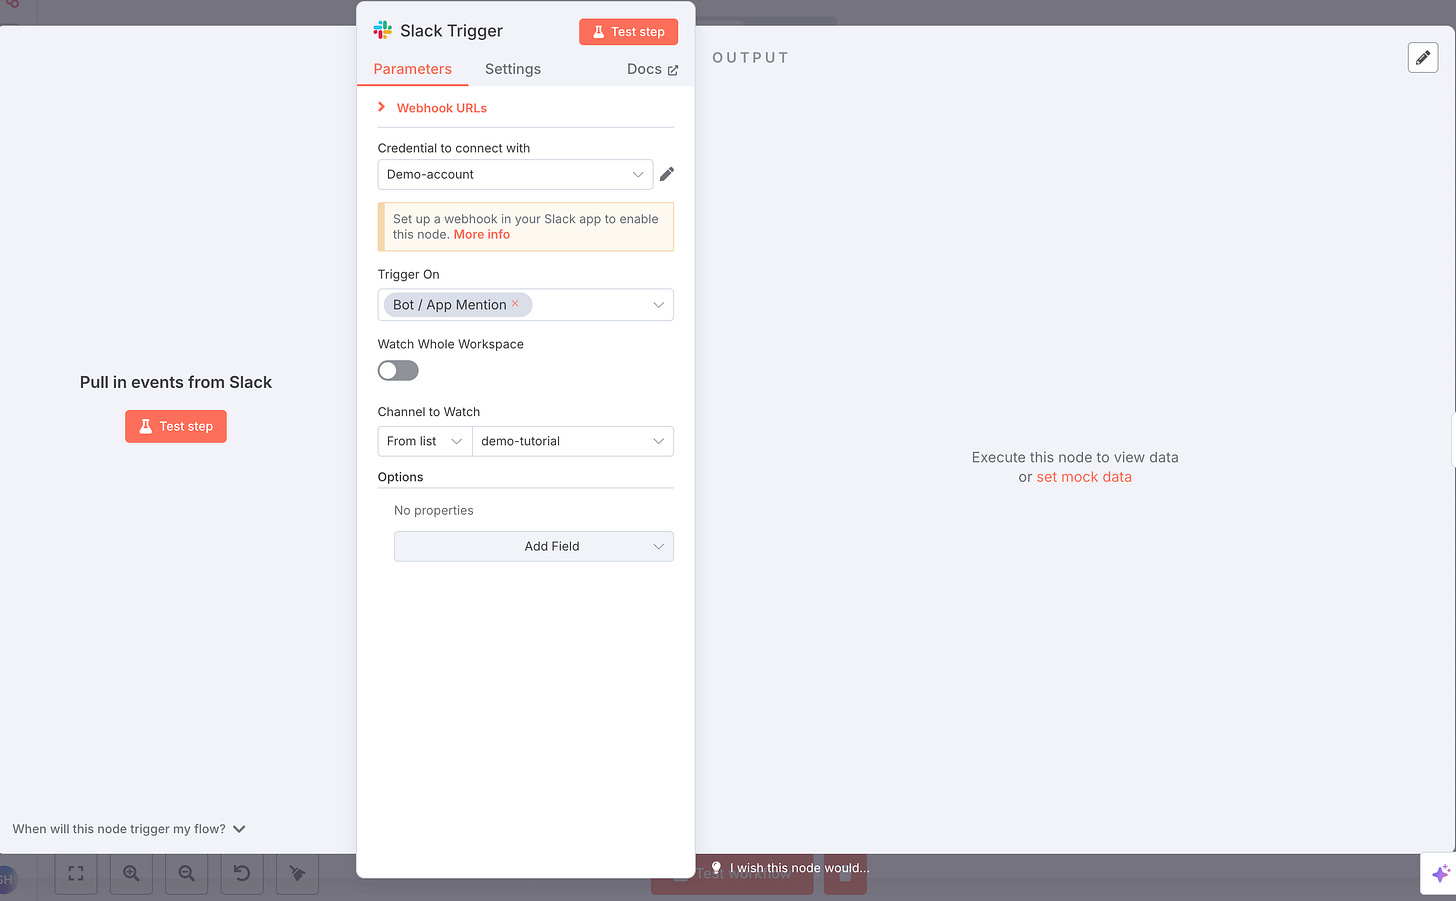
Task: Toggle the Watch Whole Workspace switch
Action: click(398, 370)
